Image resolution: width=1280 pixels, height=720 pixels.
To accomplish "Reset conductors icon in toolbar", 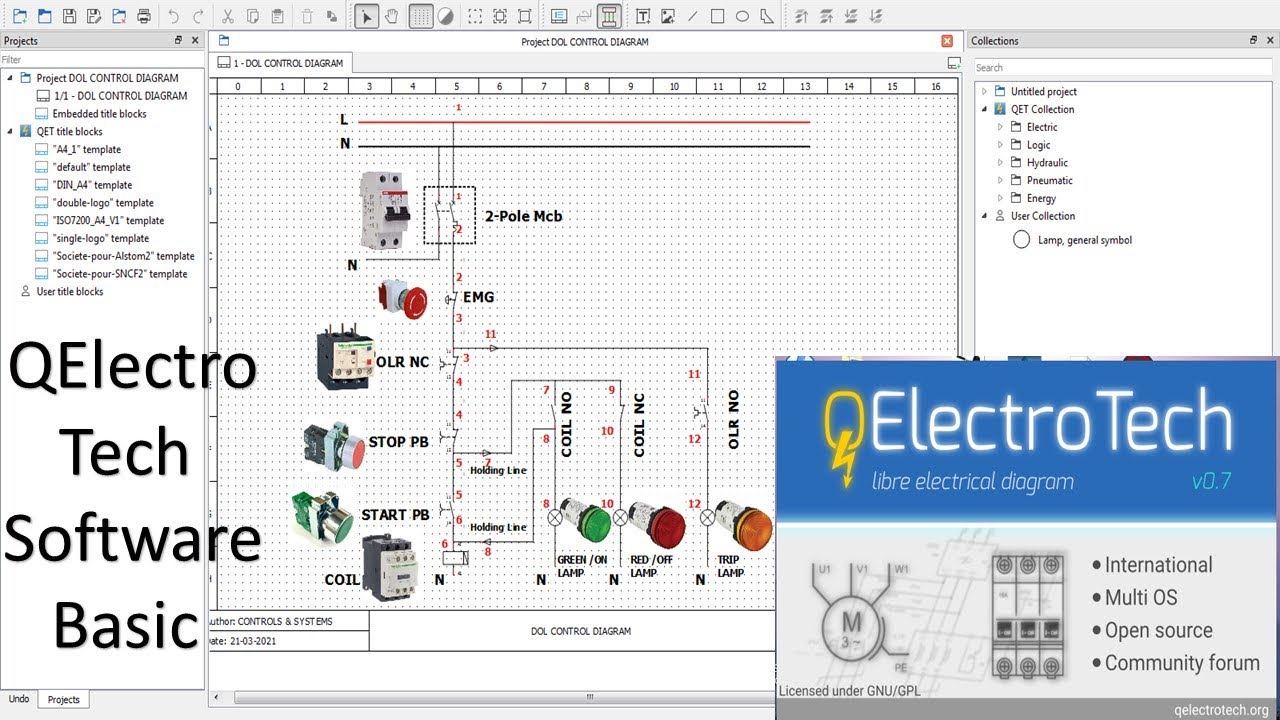I will coord(584,16).
